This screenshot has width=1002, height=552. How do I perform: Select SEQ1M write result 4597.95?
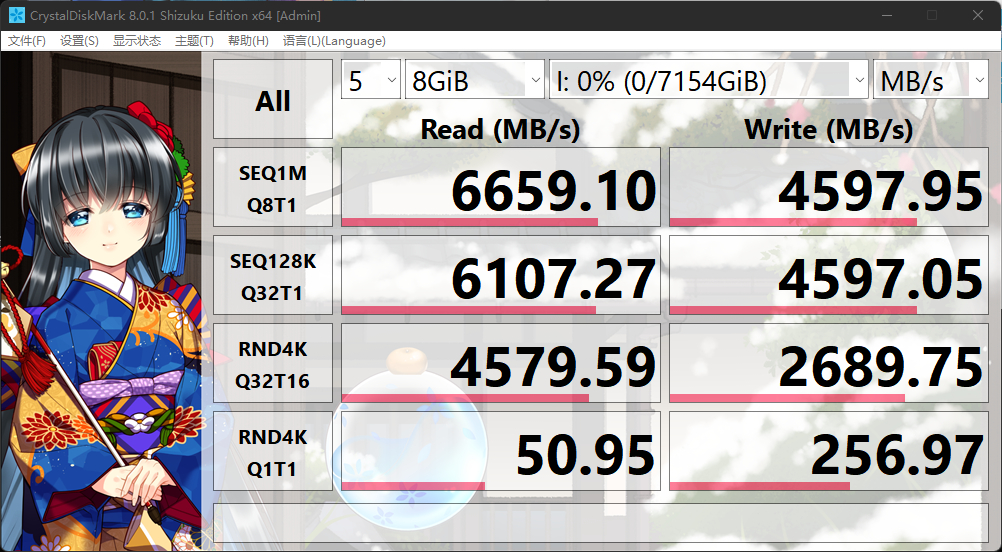829,187
